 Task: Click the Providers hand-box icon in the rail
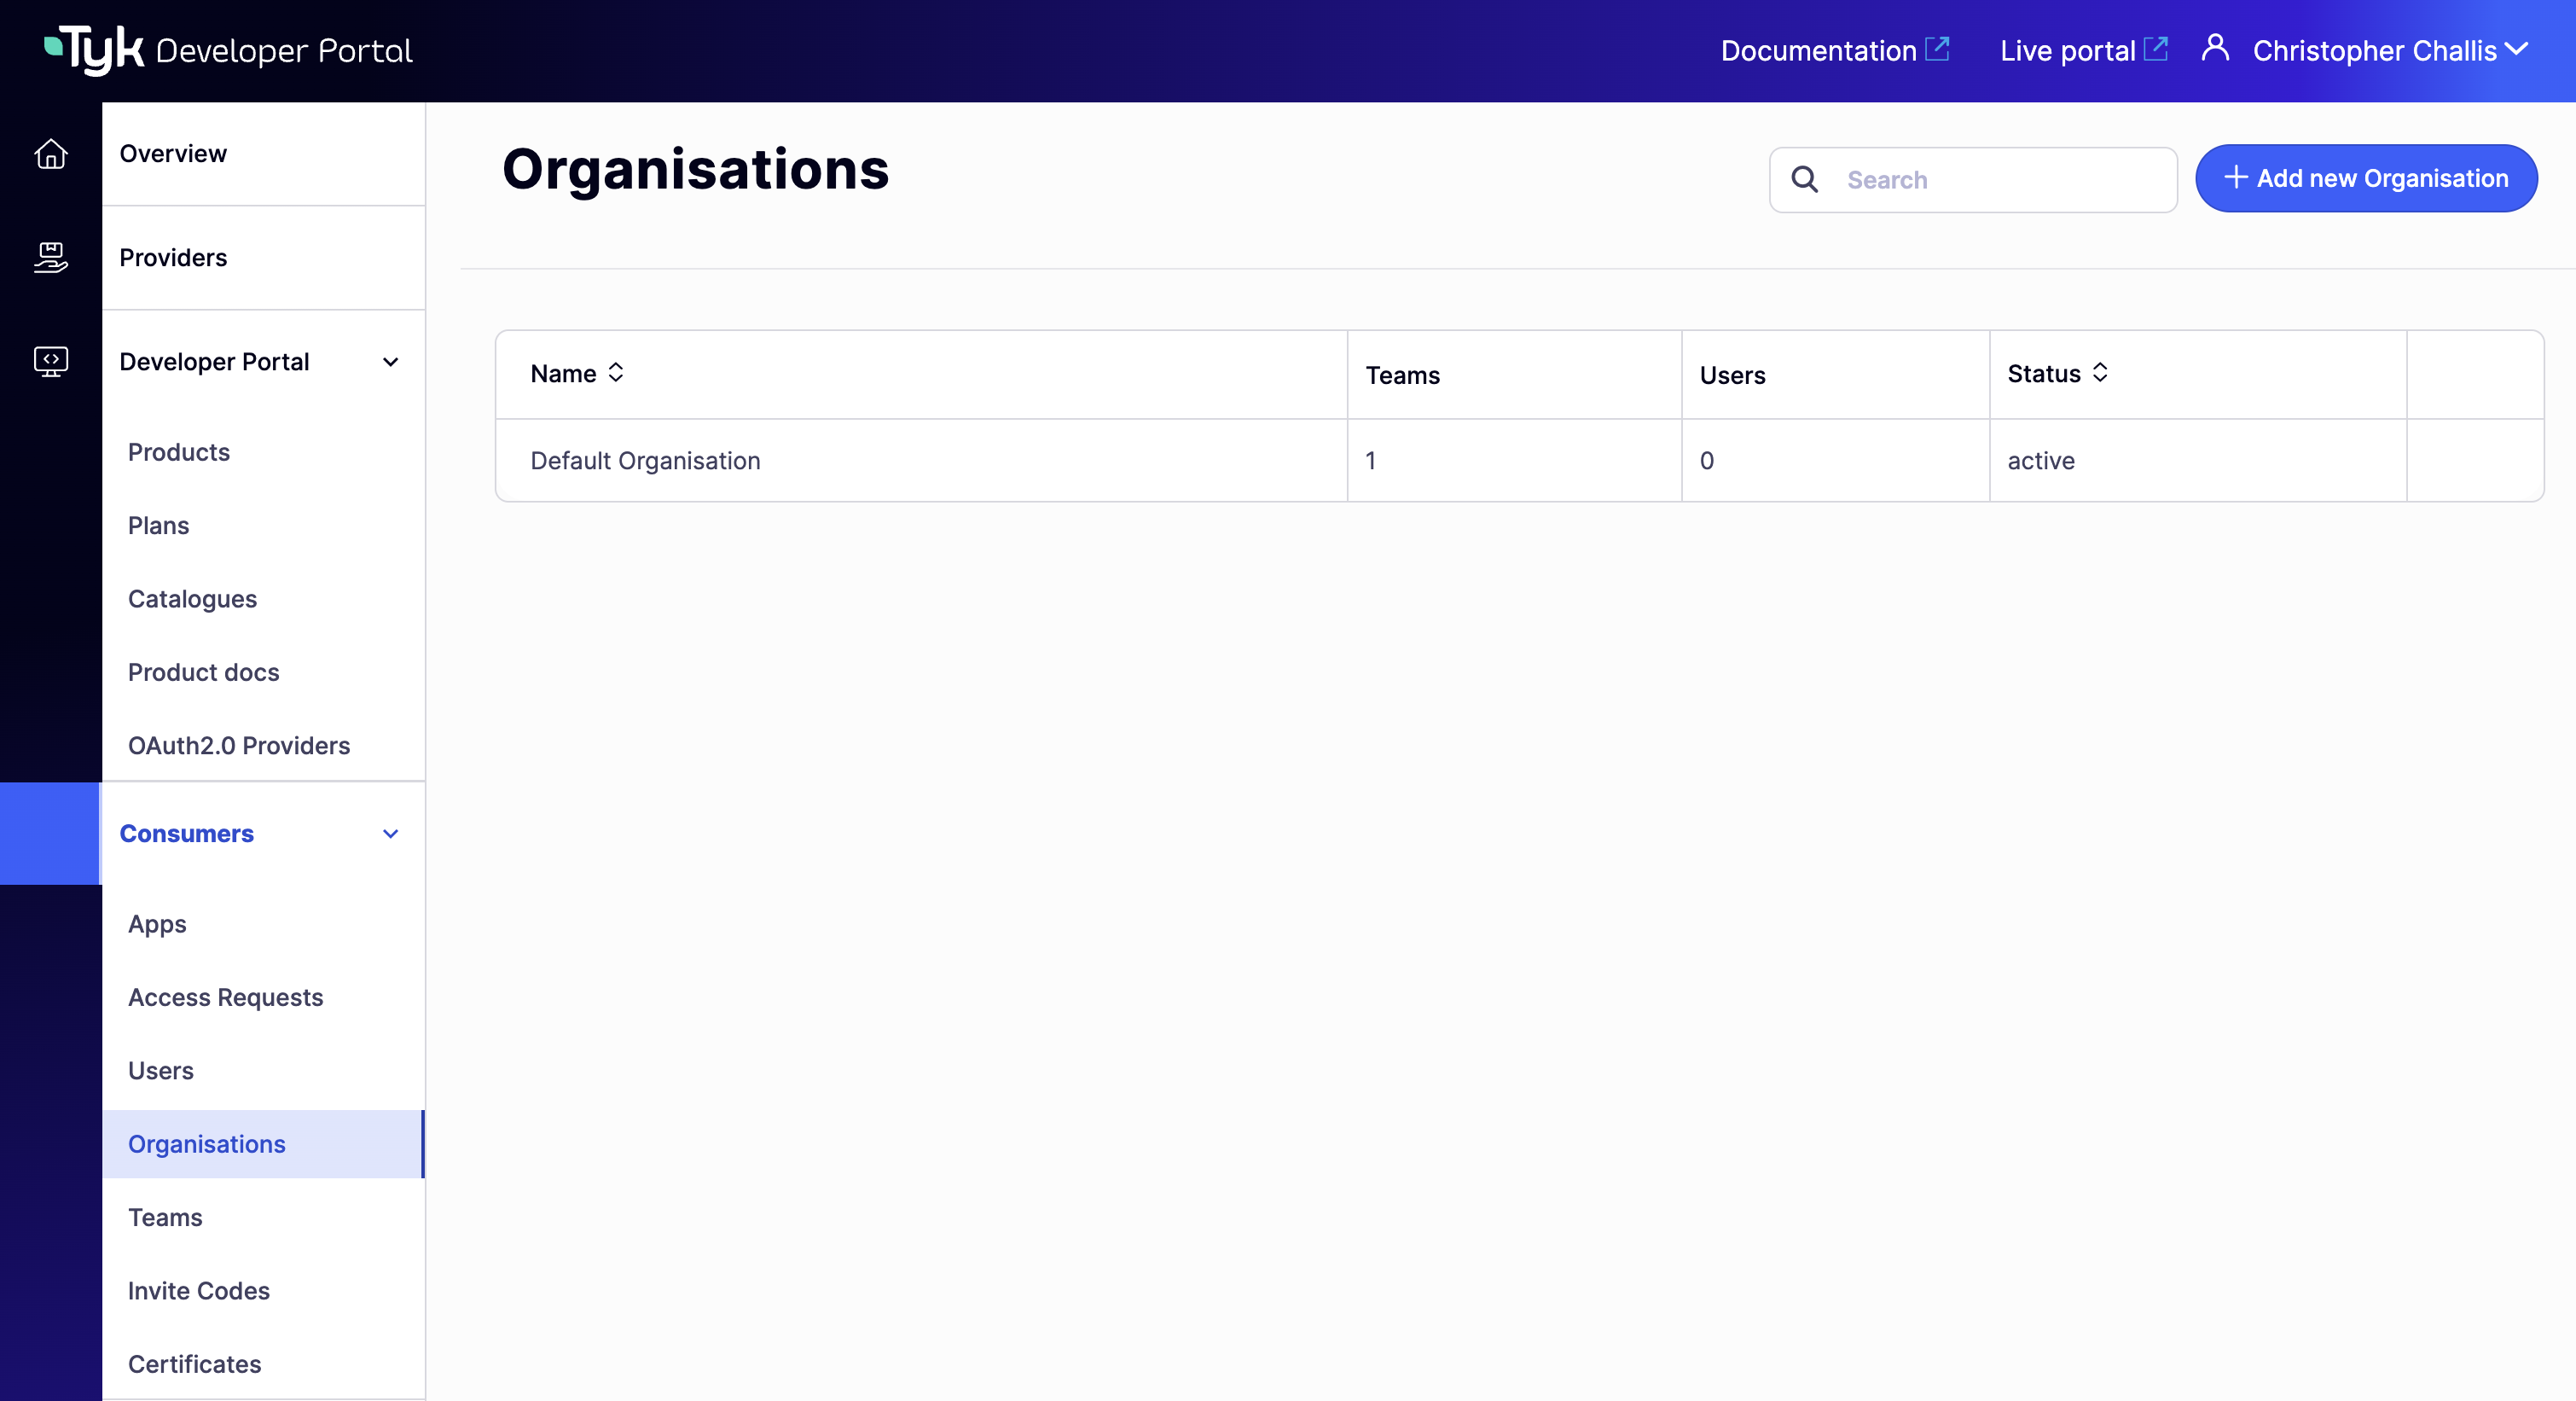50,257
